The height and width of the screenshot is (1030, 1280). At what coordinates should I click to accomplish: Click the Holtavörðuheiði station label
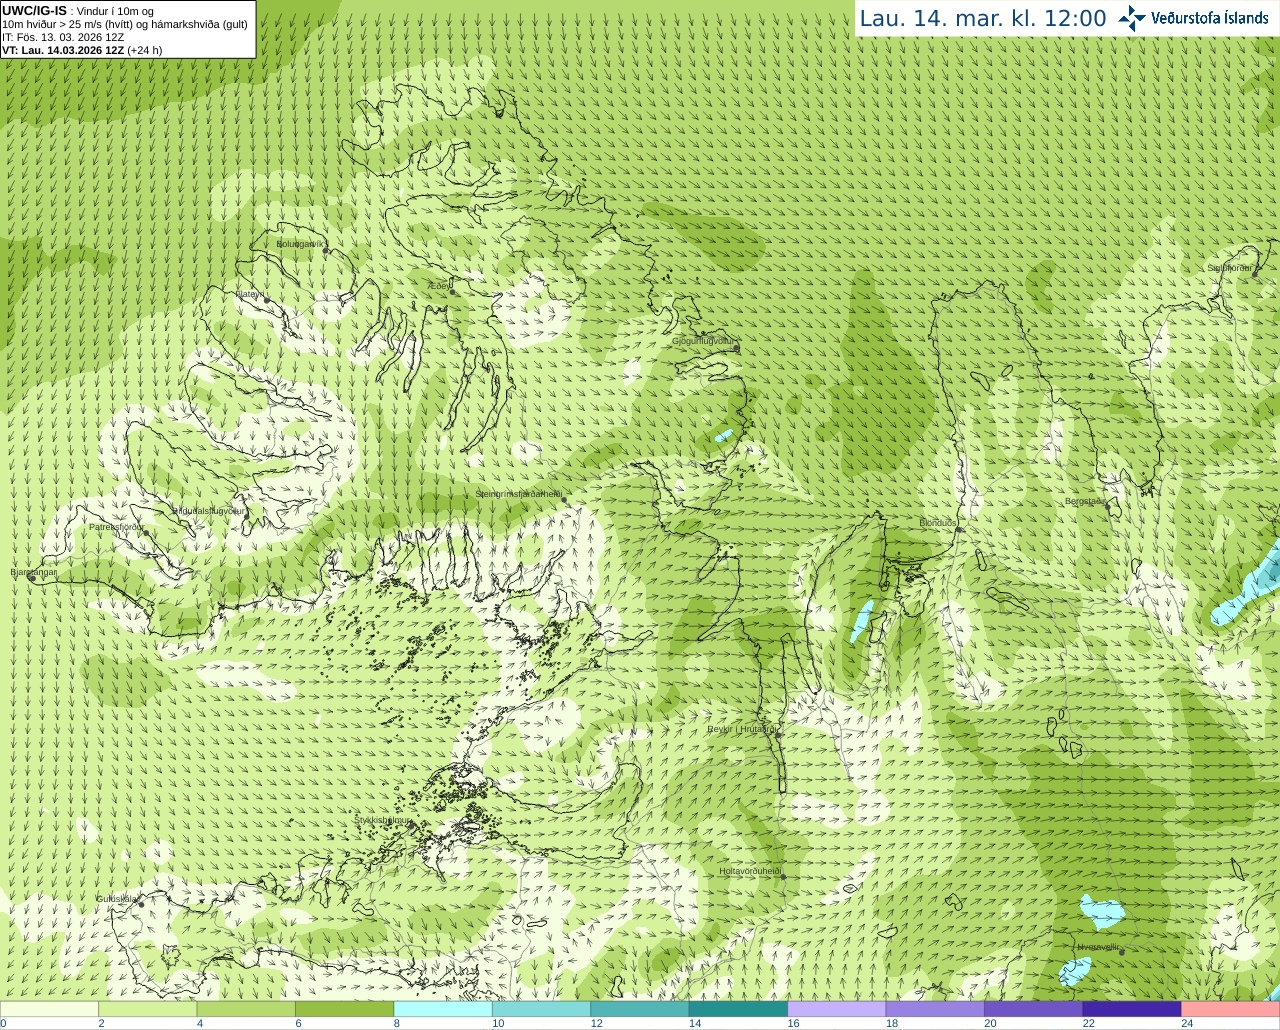pos(749,871)
